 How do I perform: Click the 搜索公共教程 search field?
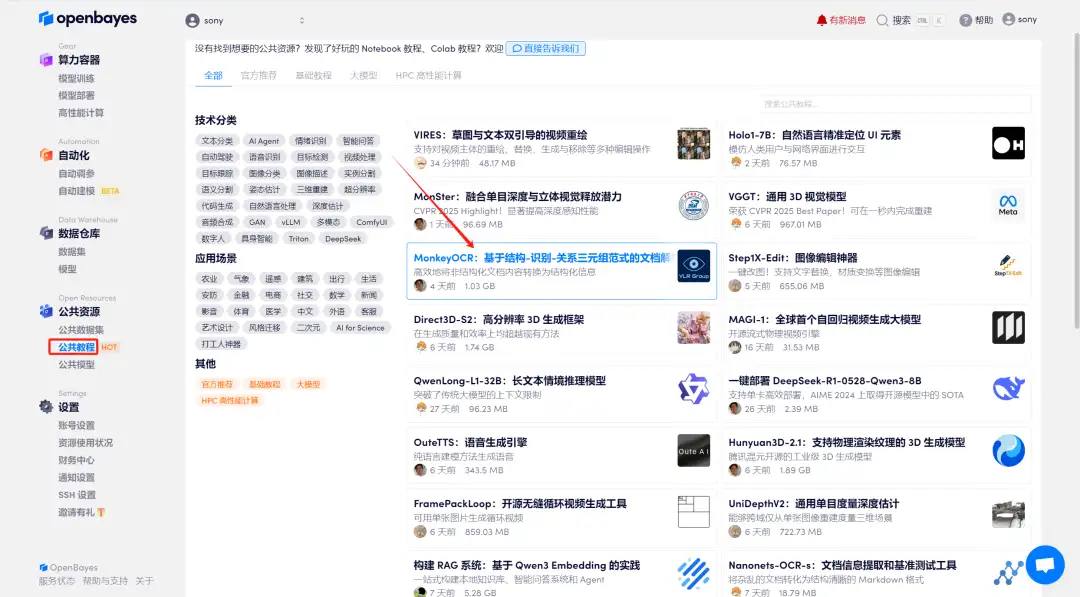tap(895, 104)
